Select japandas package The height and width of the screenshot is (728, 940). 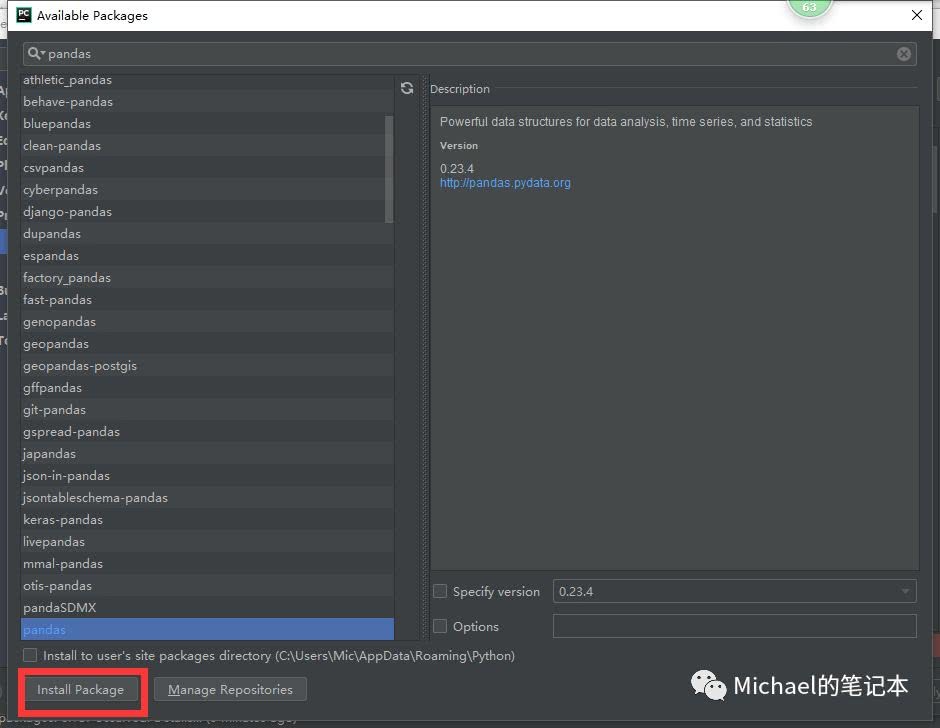point(207,453)
